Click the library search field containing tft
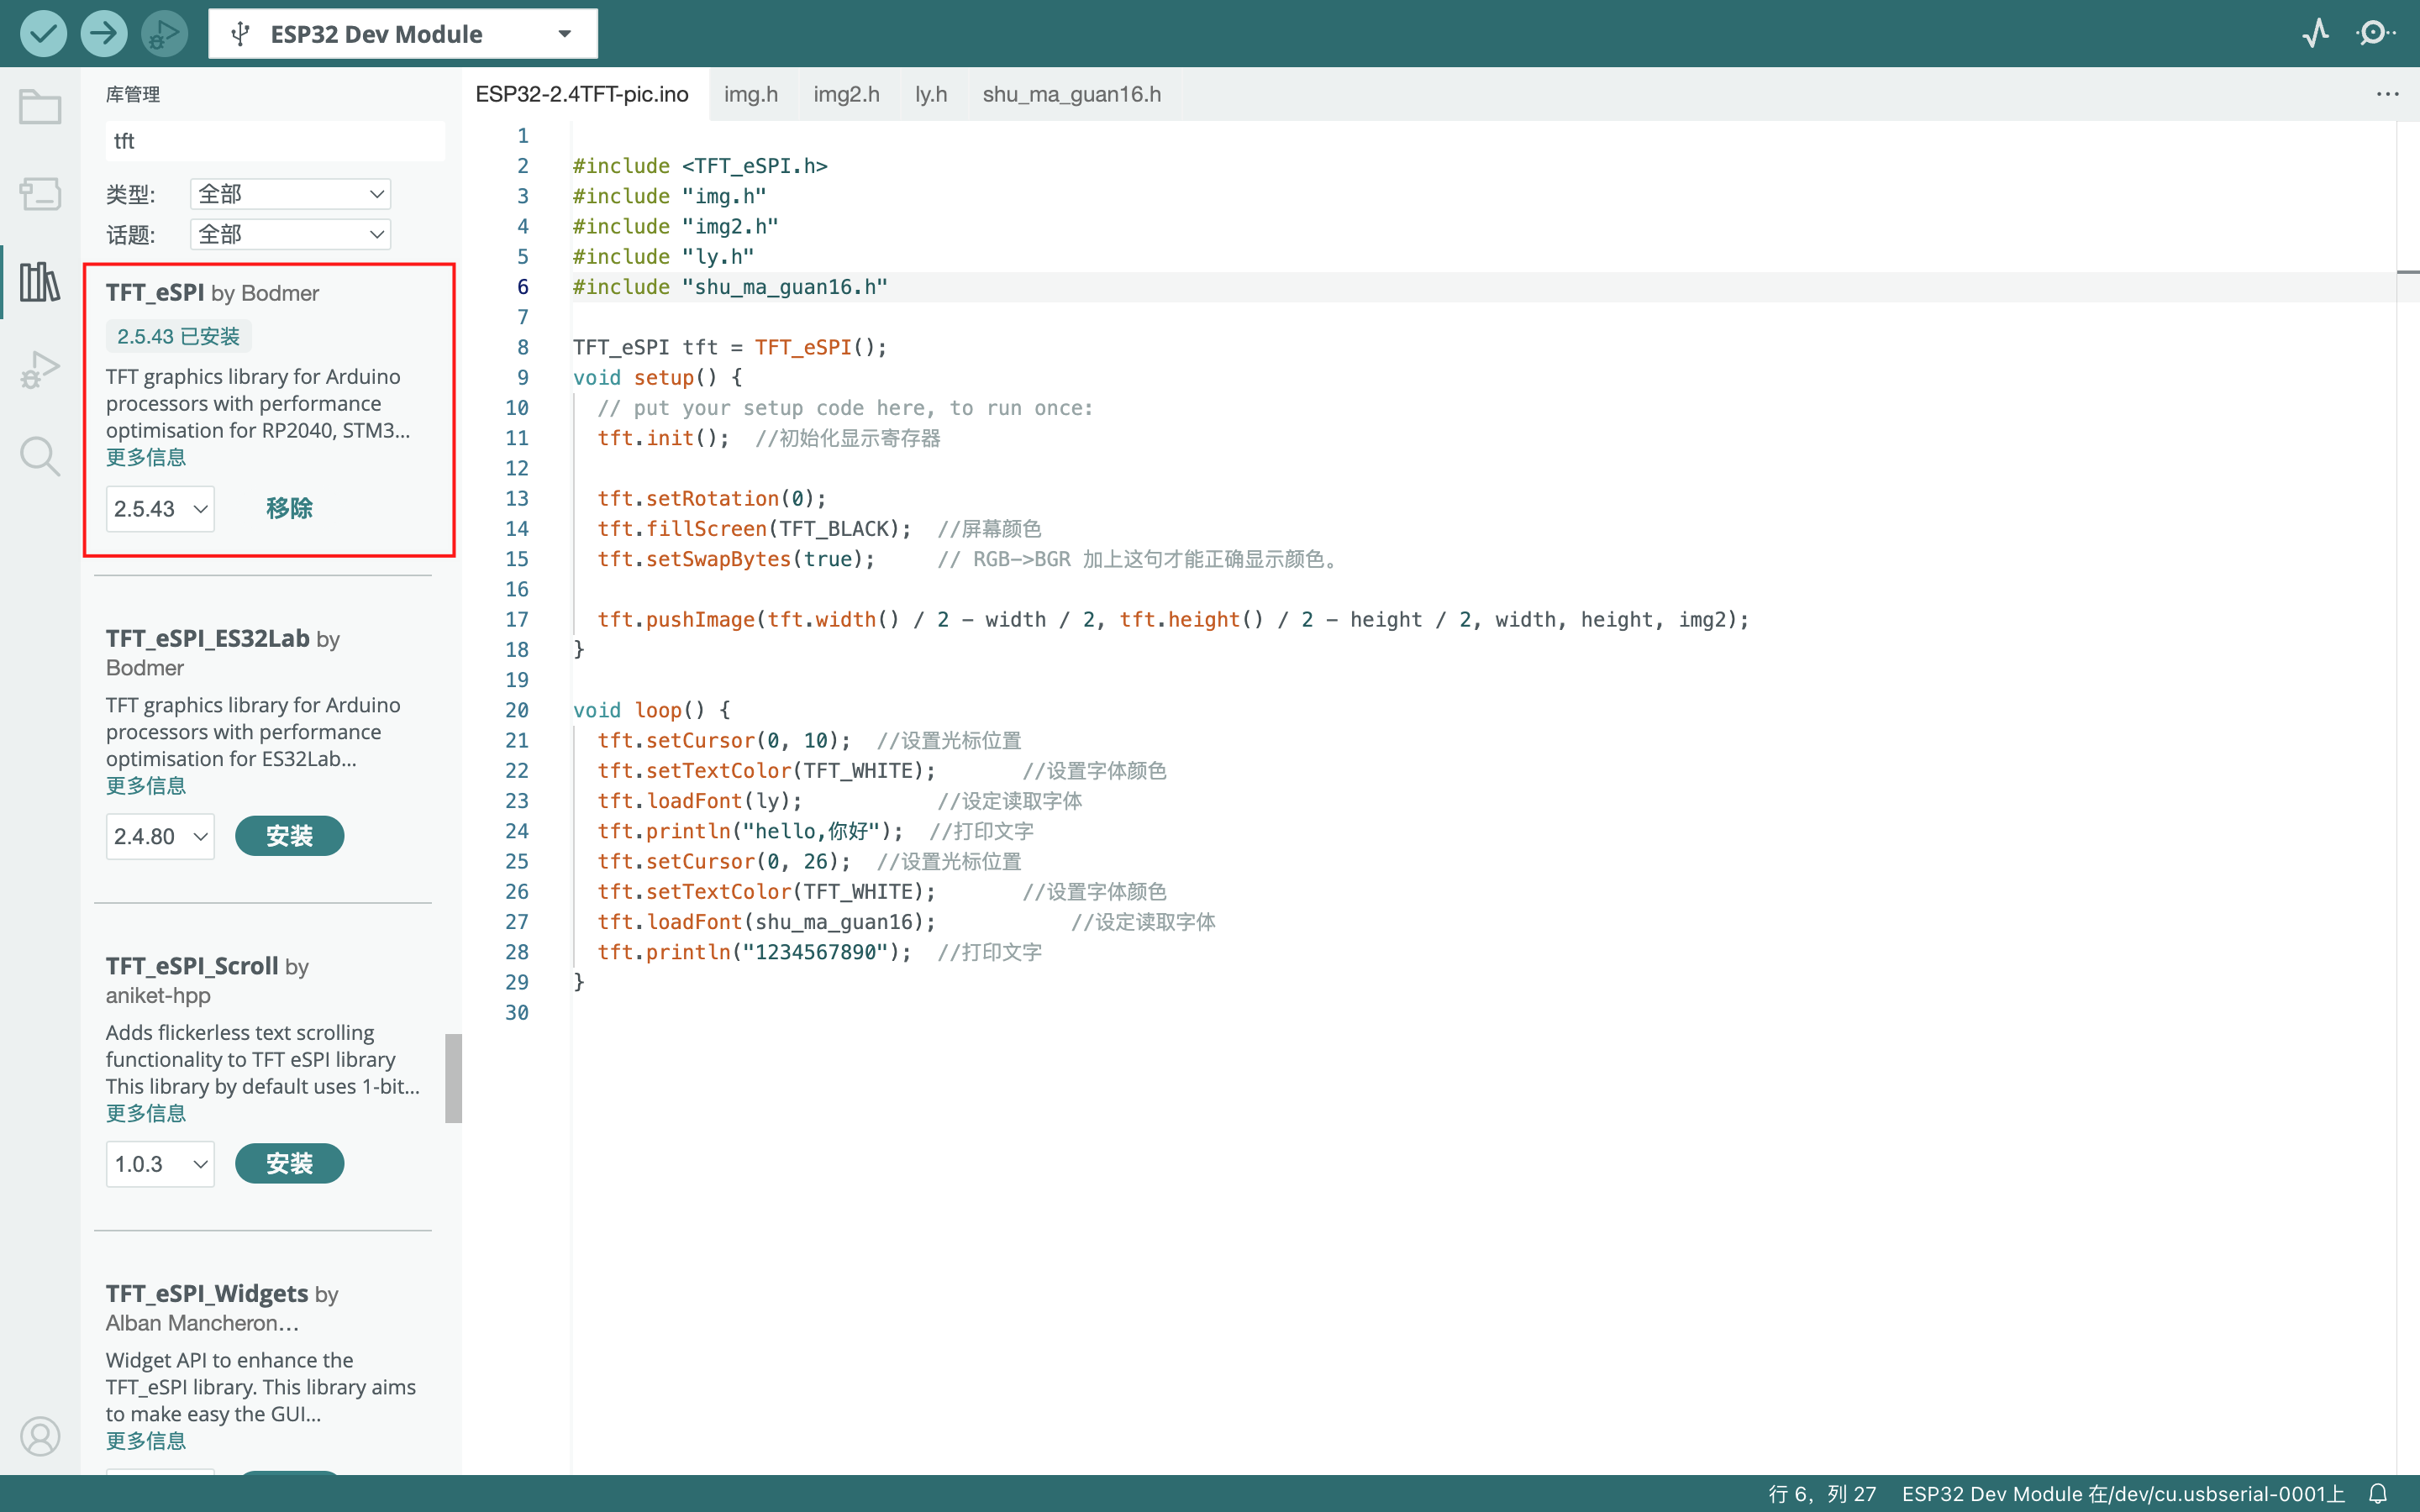Viewport: 2420px width, 1512px height. [x=275, y=141]
